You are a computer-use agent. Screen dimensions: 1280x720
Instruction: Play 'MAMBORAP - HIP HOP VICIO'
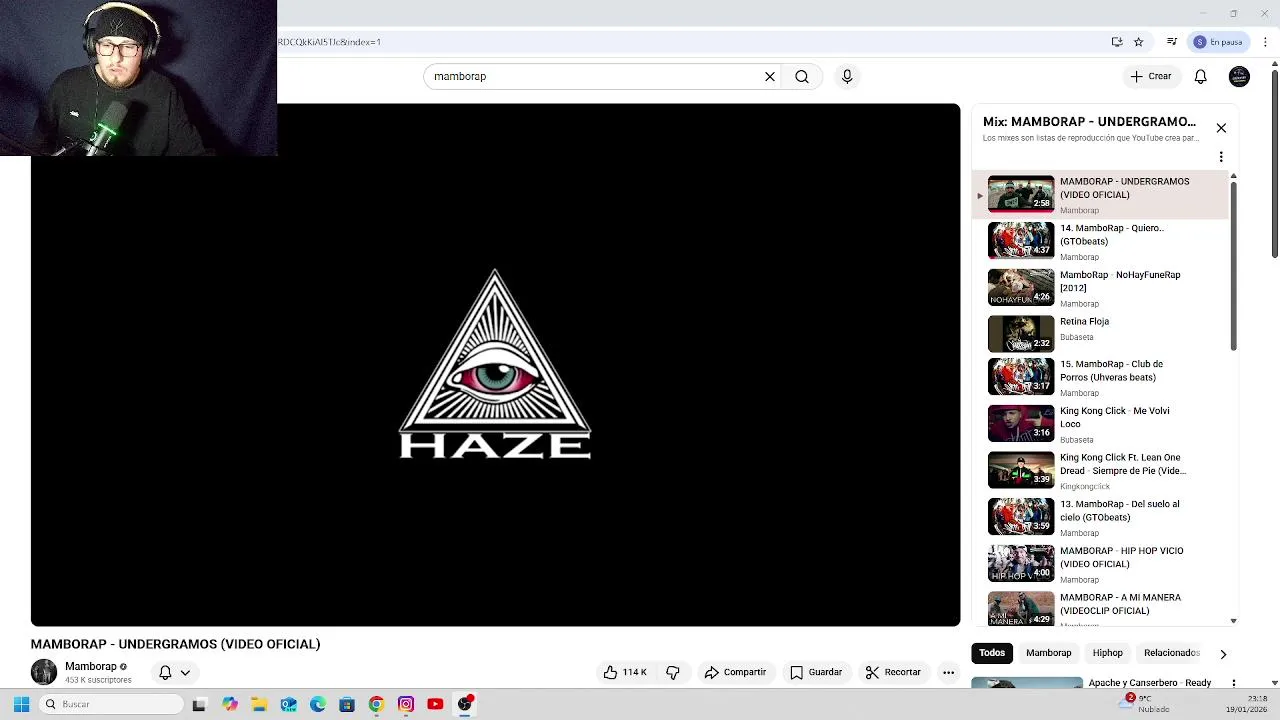coord(1100,564)
